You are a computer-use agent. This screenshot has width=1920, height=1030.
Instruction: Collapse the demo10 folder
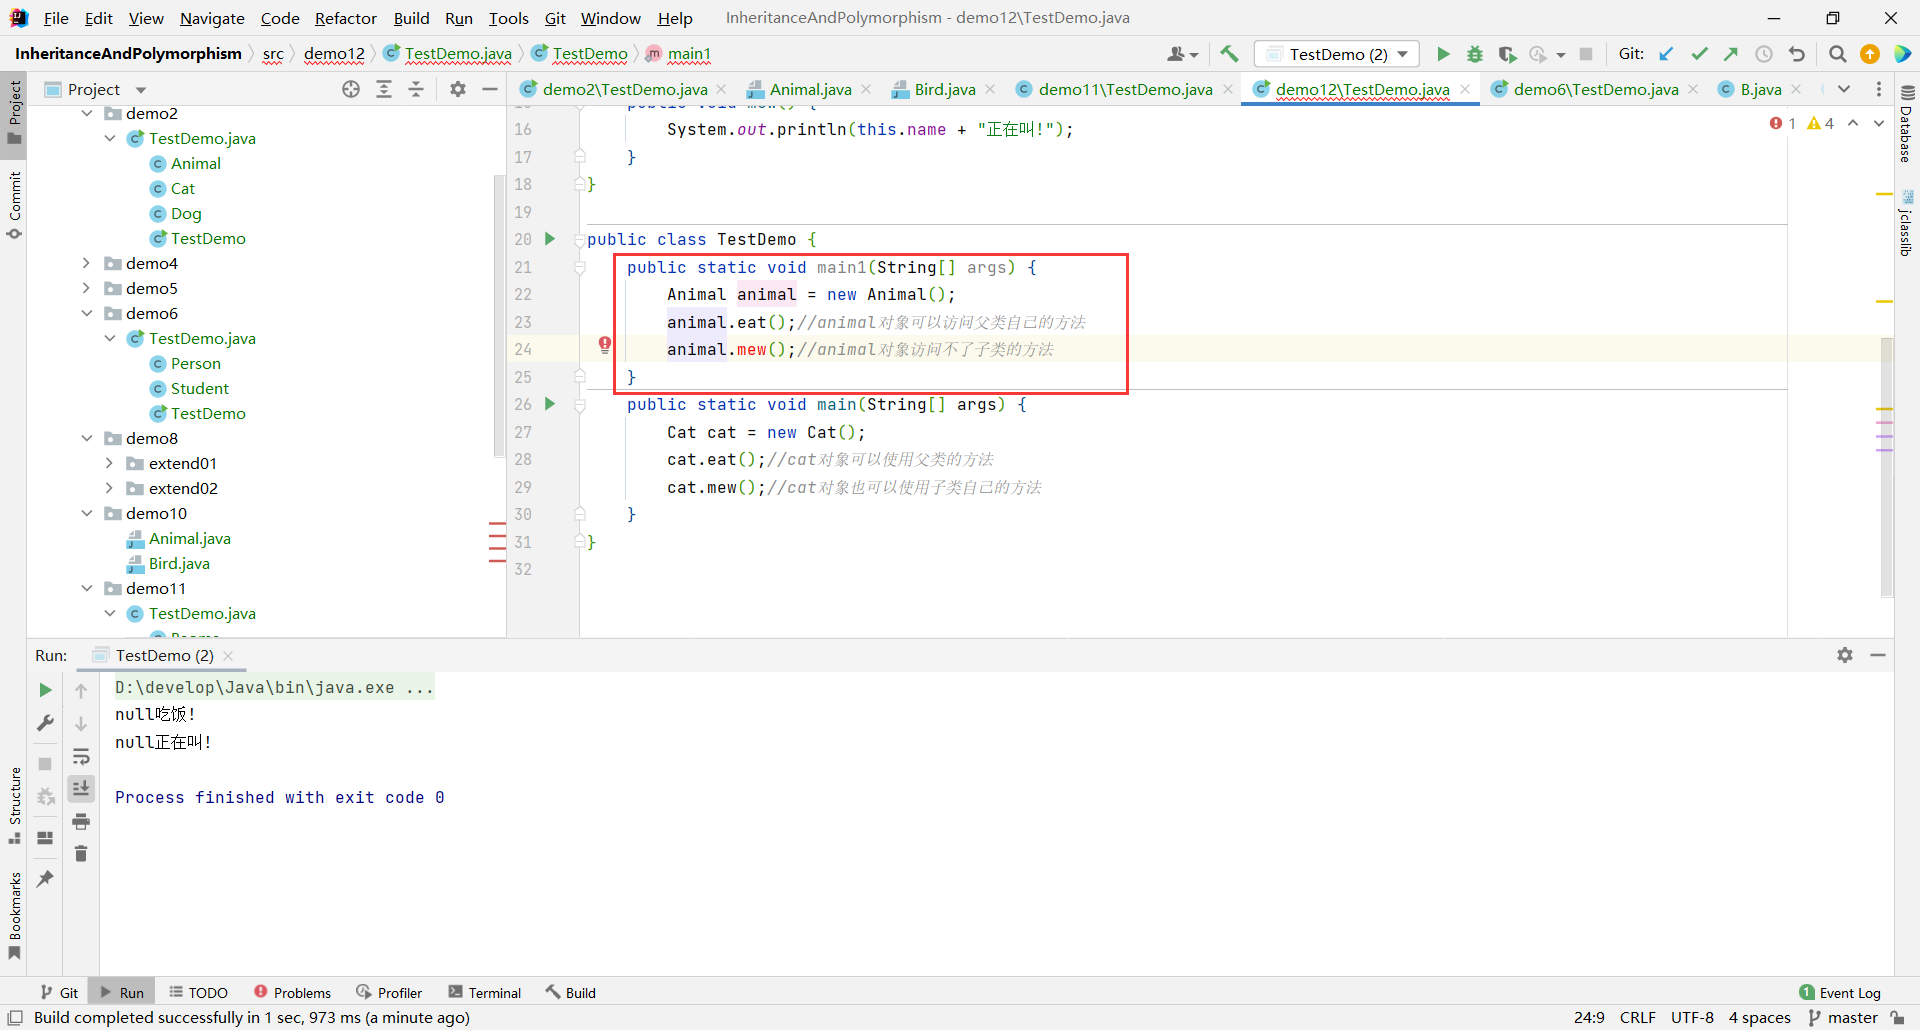(x=87, y=513)
